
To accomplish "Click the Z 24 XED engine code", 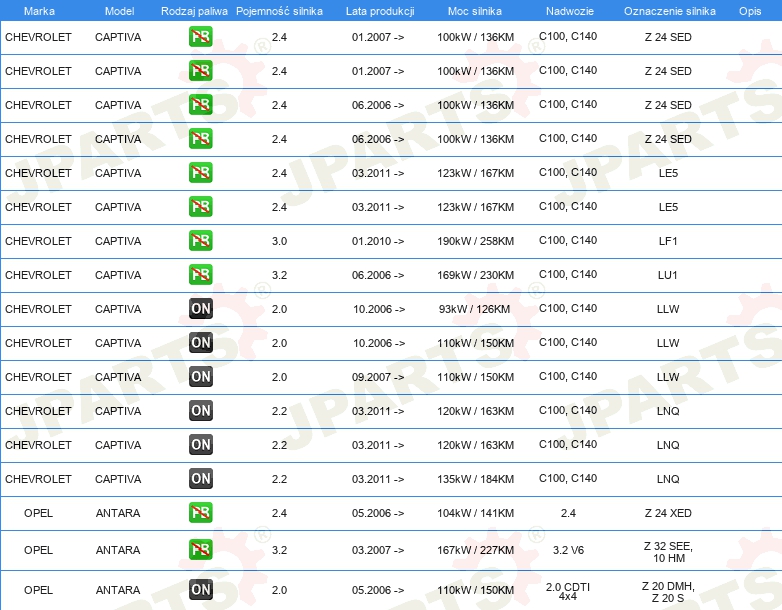I will [x=667, y=513].
